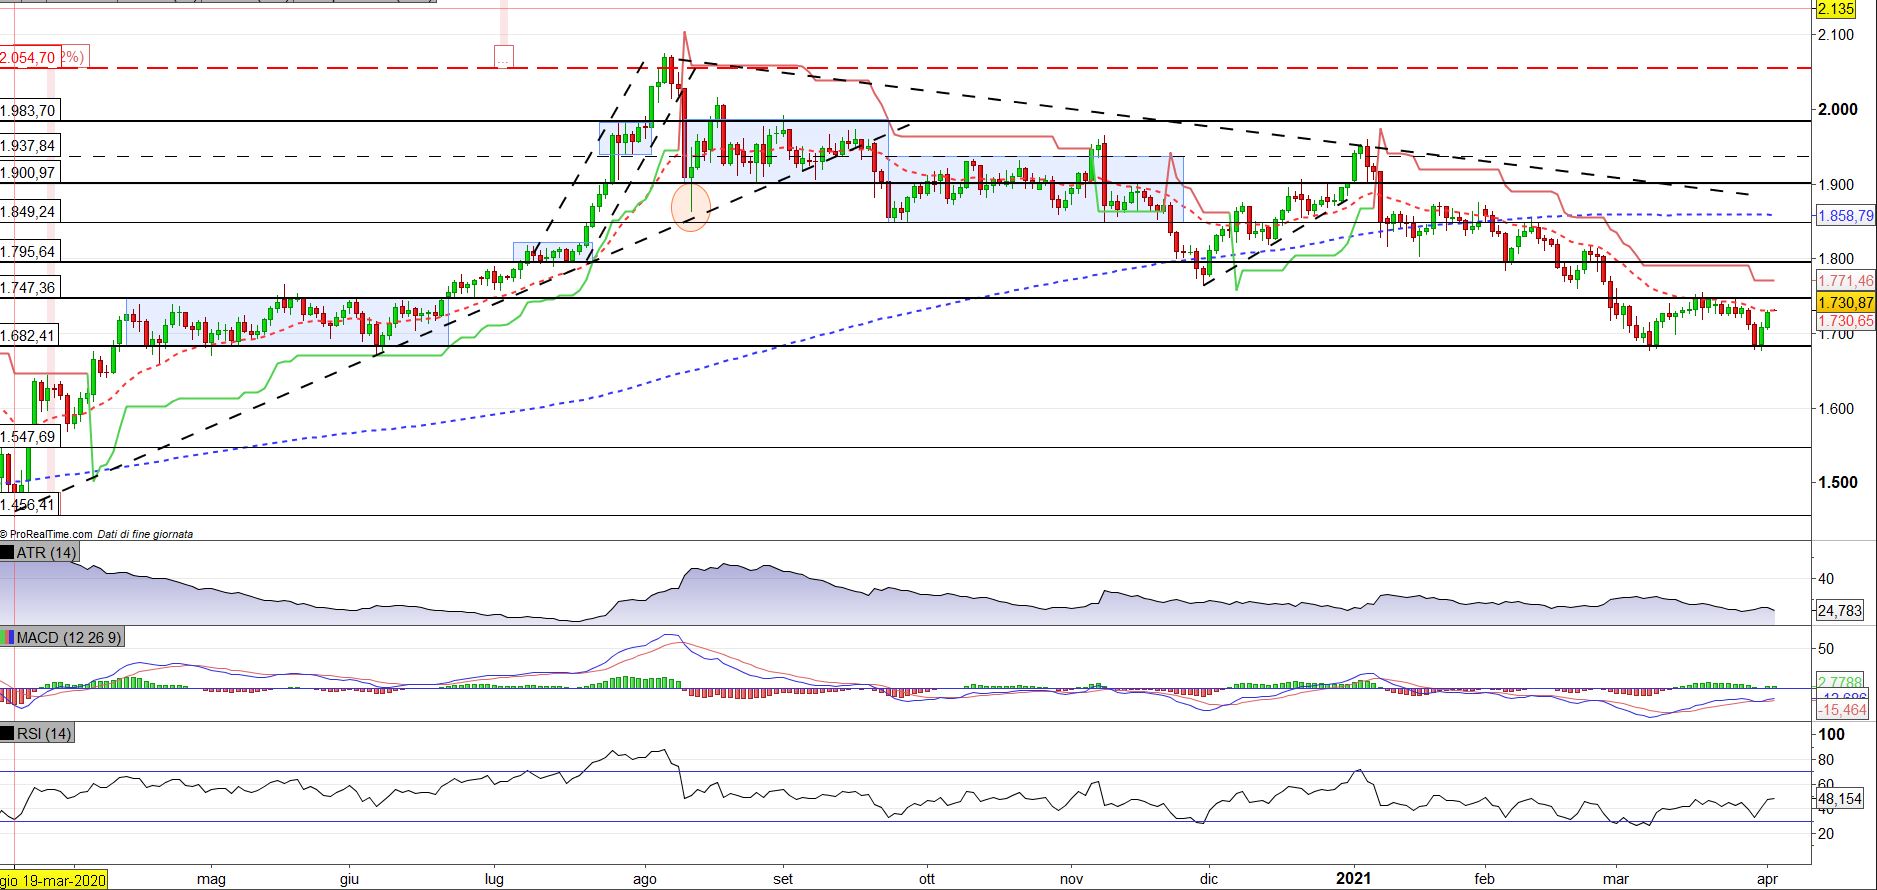The image size is (1877, 890).
Task: Click the black ATR color swatch
Action: (8, 553)
